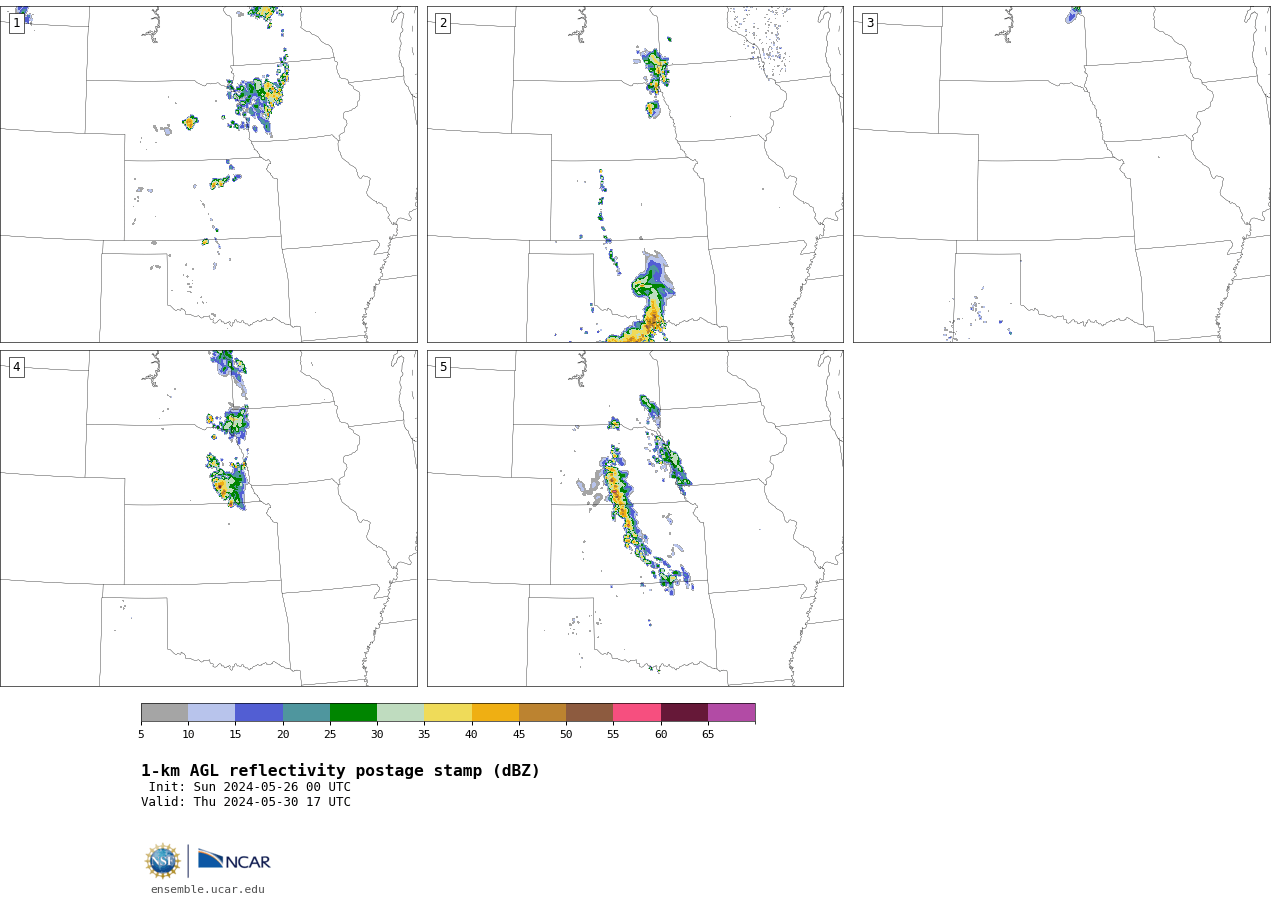
Task: Click the light blue 10-15 dBZ swatch
Action: coord(211,712)
